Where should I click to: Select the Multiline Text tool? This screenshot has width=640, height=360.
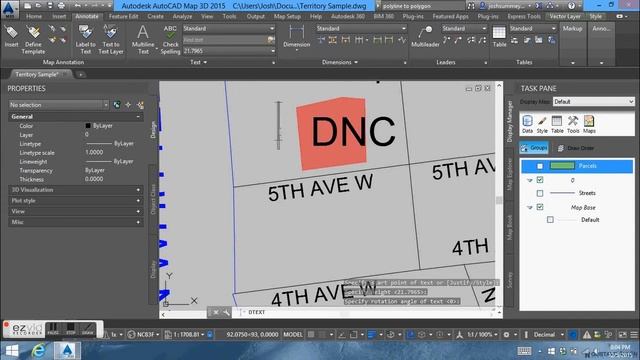pyautogui.click(x=143, y=40)
